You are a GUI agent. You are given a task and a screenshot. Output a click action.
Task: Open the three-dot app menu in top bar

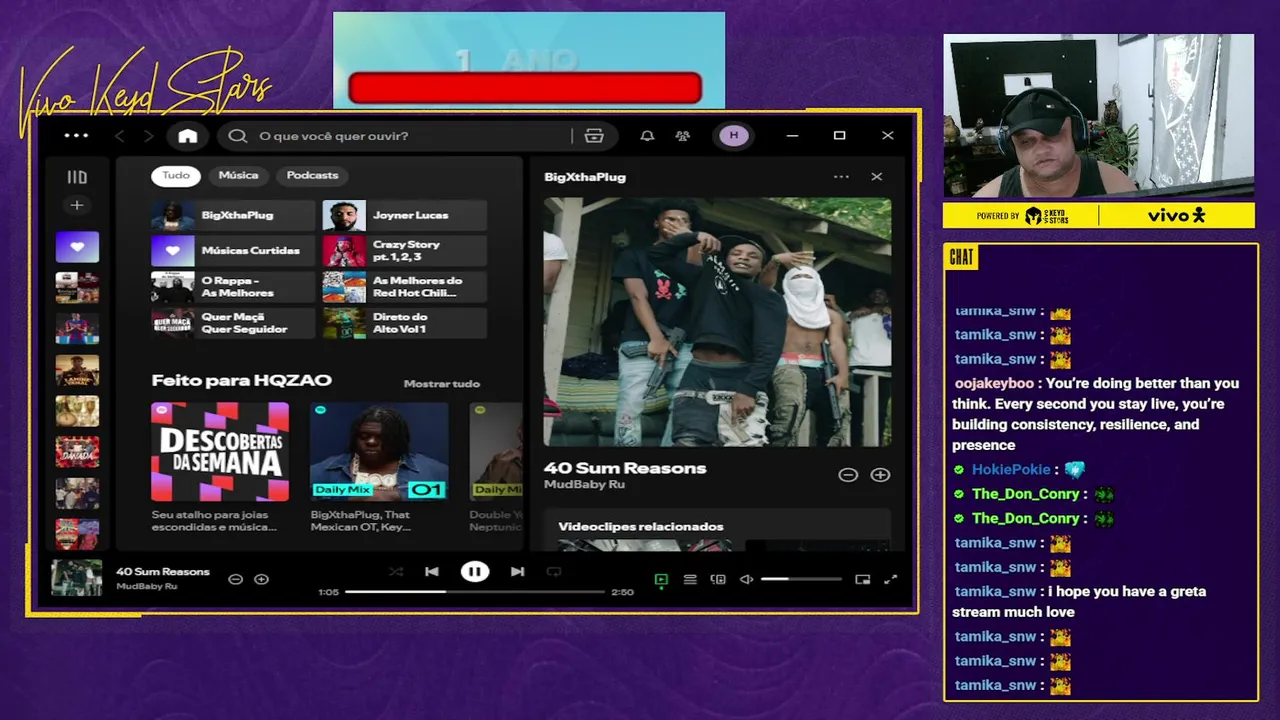76,136
